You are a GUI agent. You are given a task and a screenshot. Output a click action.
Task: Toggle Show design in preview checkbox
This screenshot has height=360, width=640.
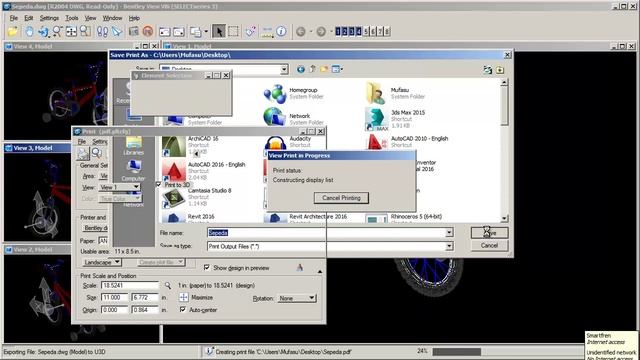(x=207, y=267)
